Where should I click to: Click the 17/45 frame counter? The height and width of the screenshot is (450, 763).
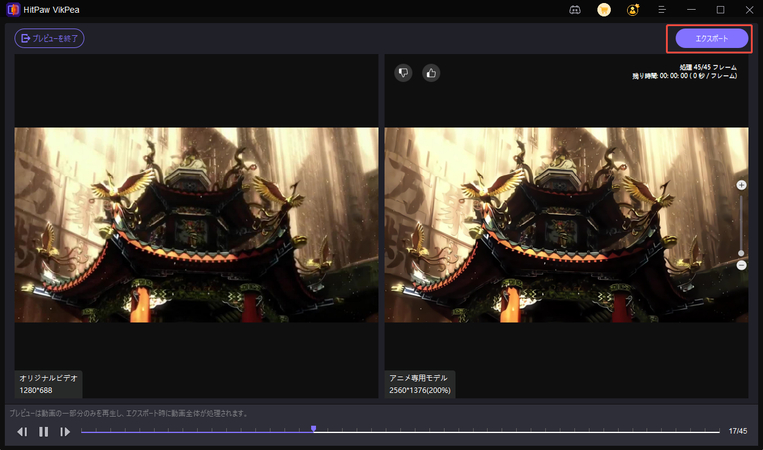pos(738,431)
